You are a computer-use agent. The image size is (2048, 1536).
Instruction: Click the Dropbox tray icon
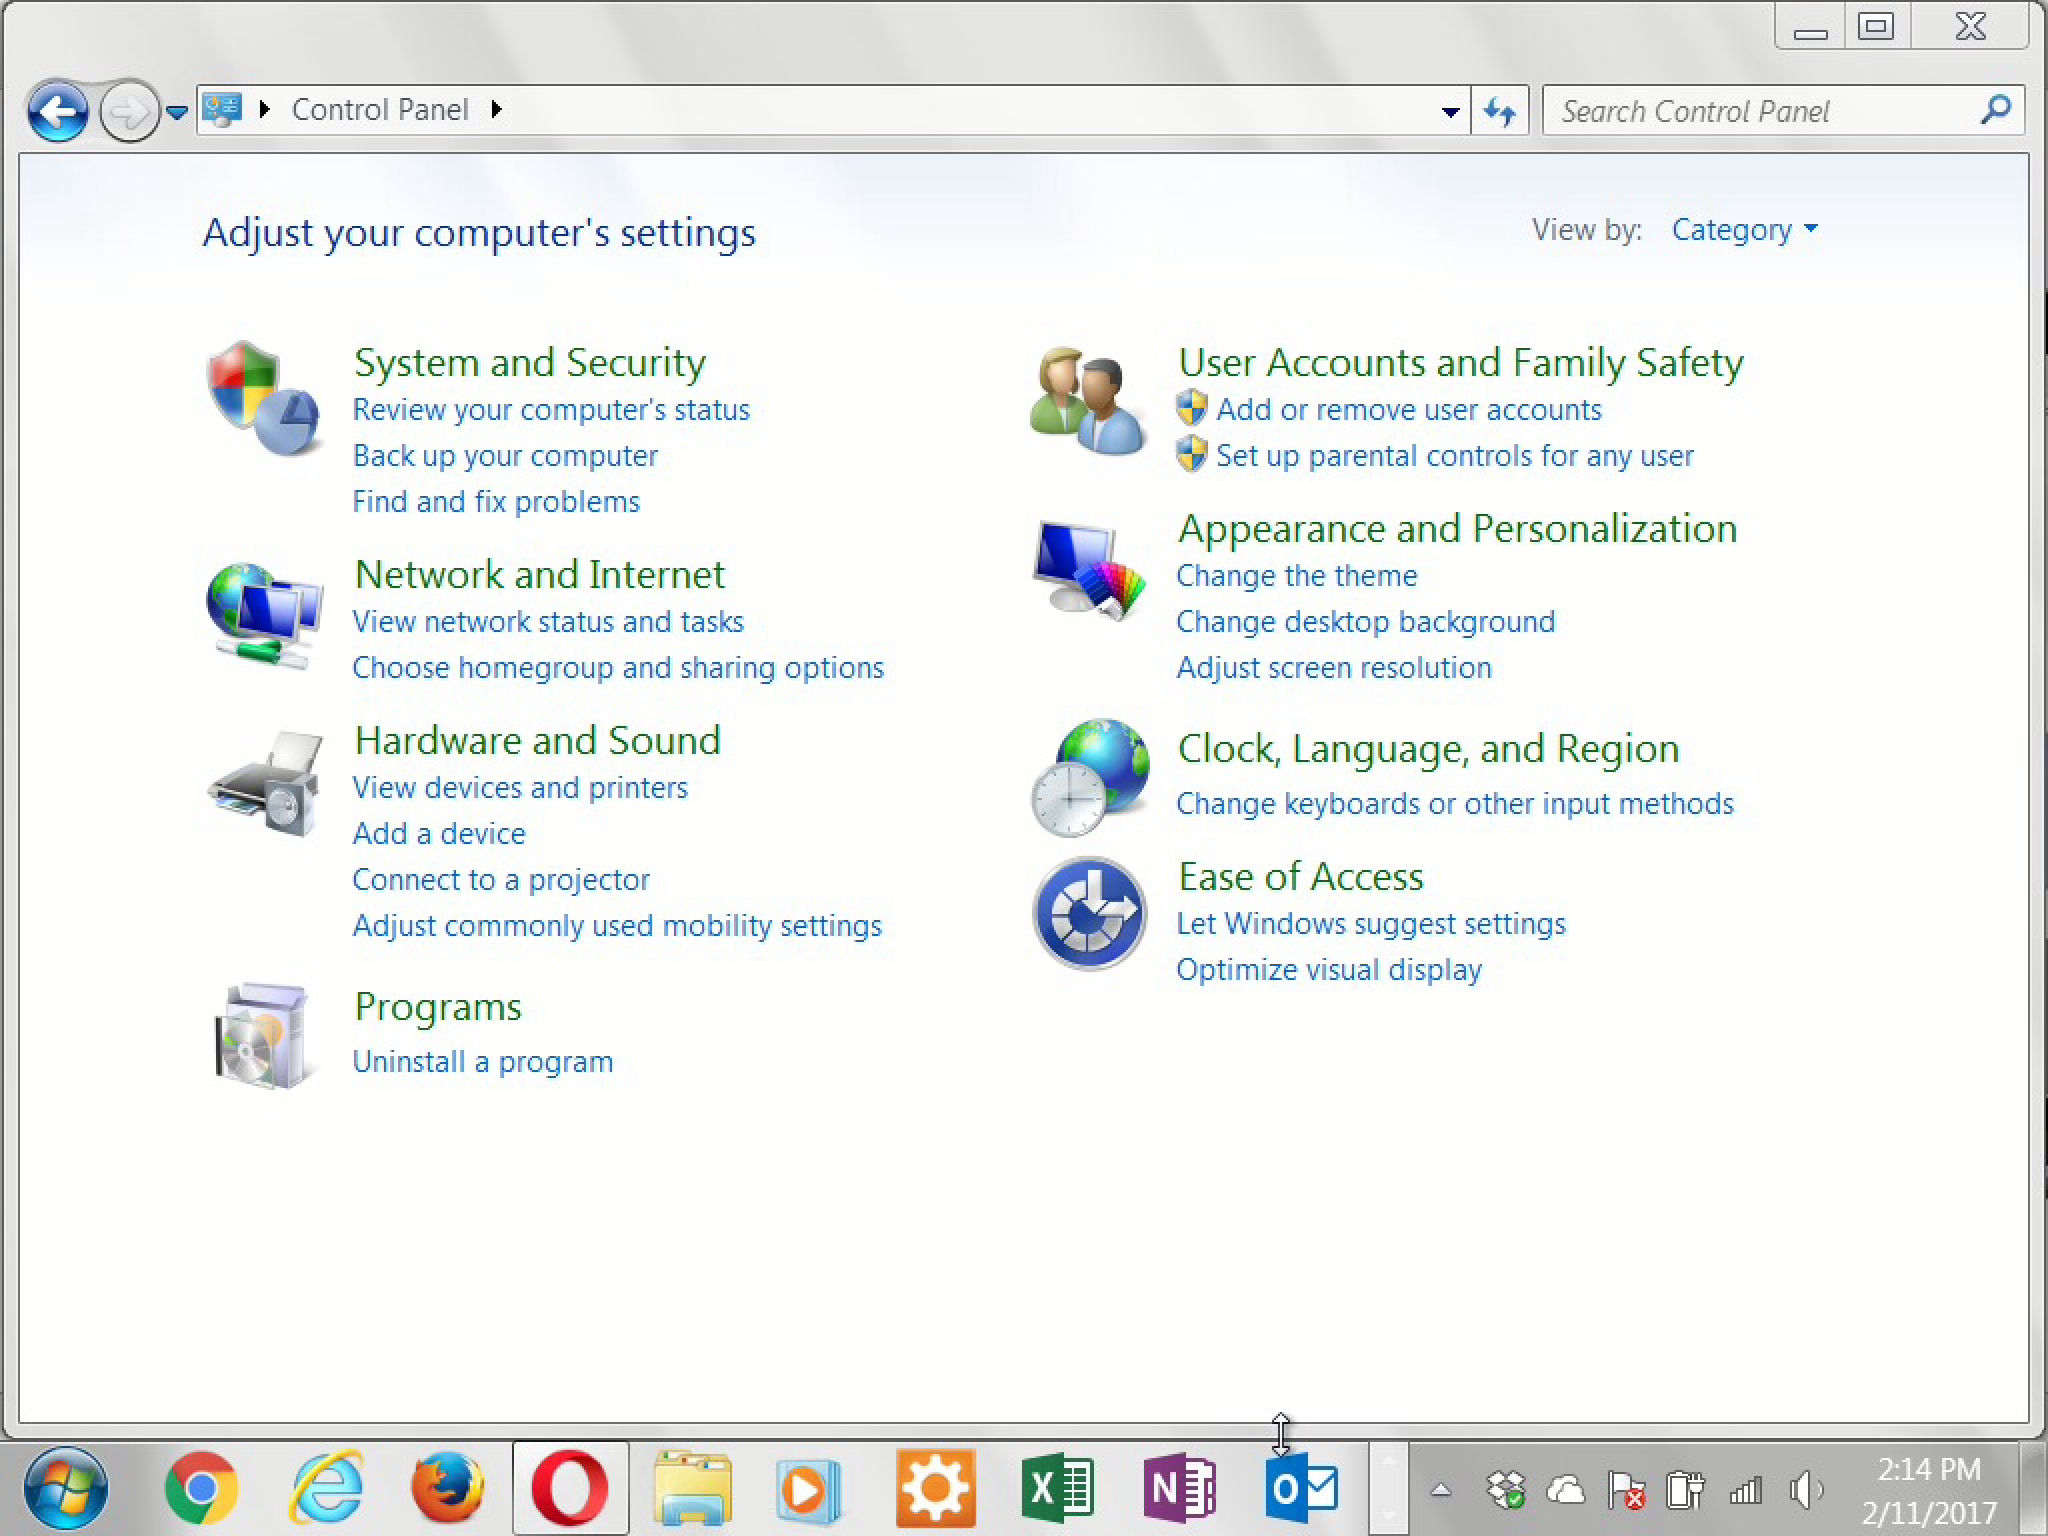(1506, 1491)
